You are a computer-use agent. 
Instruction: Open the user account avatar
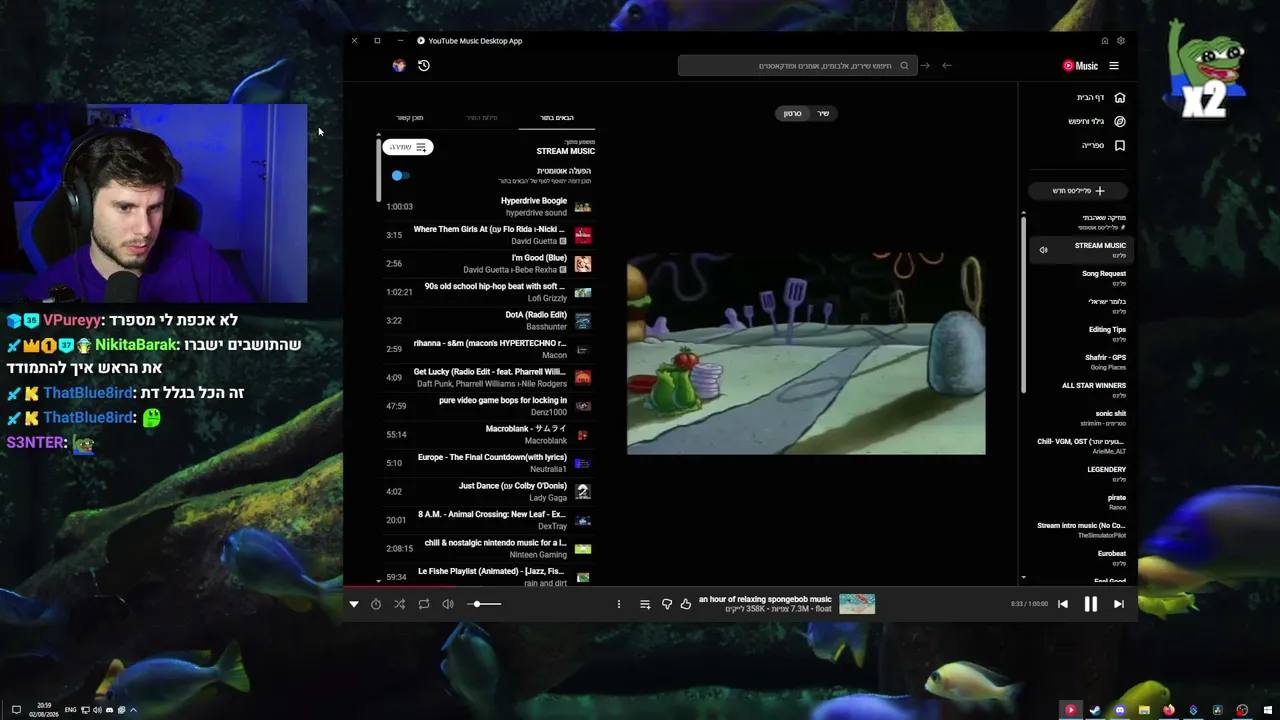click(x=399, y=66)
